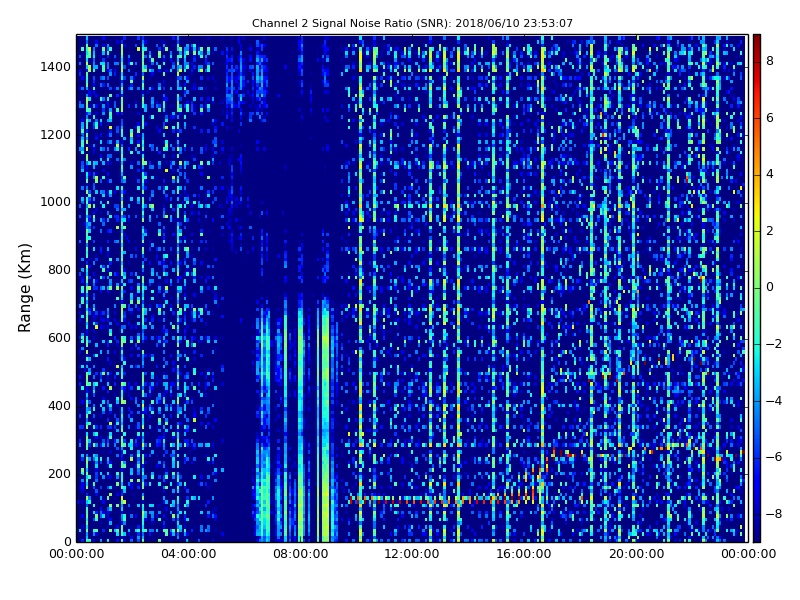This screenshot has width=800, height=600.
Task: Click the y-axis tick label '1200'
Action: coord(56,135)
